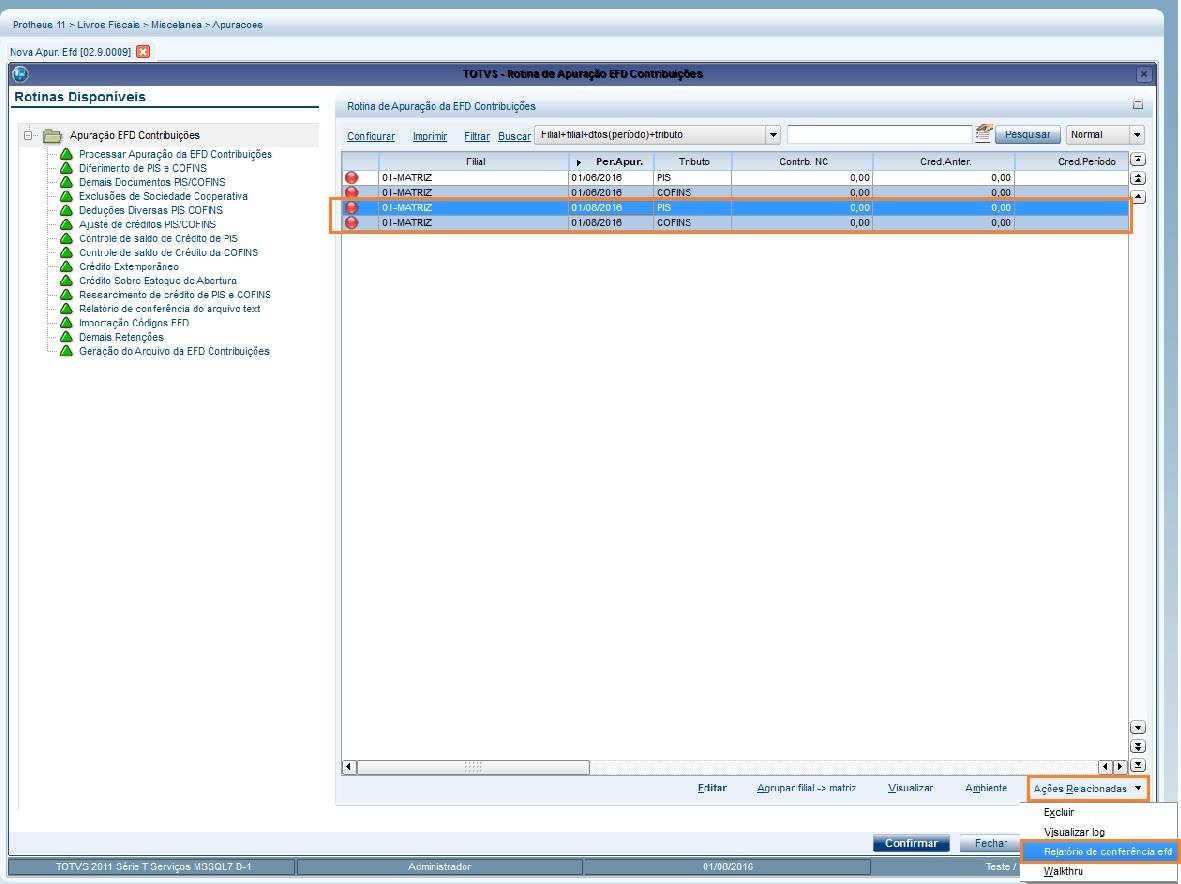This screenshot has width=1181, height=884.
Task: Focus the search text field
Action: tap(880, 135)
